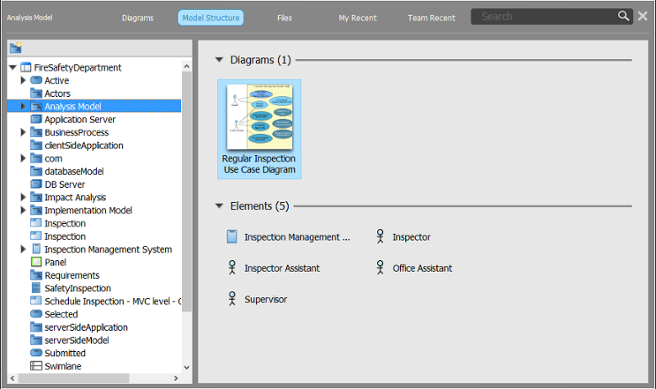This screenshot has width=656, height=389.
Task: Switch to the Diagrams tab
Action: [138, 18]
